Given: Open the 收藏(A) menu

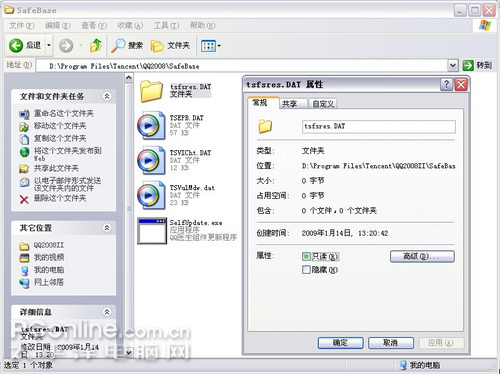Looking at the screenshot, I should pos(130,25).
